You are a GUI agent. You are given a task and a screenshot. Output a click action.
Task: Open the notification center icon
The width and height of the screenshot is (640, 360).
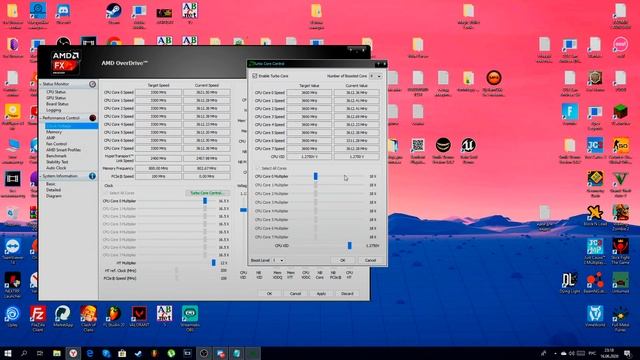pyautogui.click(x=627, y=353)
